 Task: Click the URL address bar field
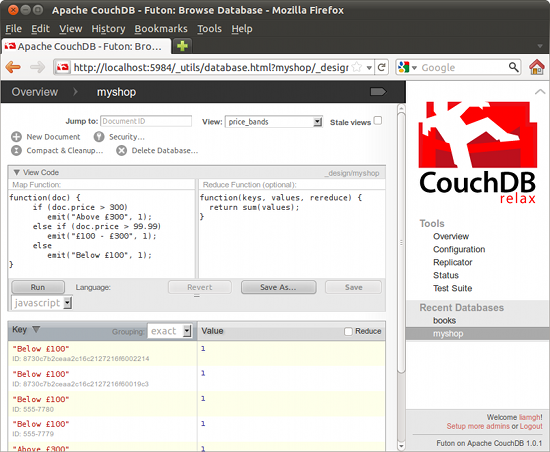click(210, 67)
